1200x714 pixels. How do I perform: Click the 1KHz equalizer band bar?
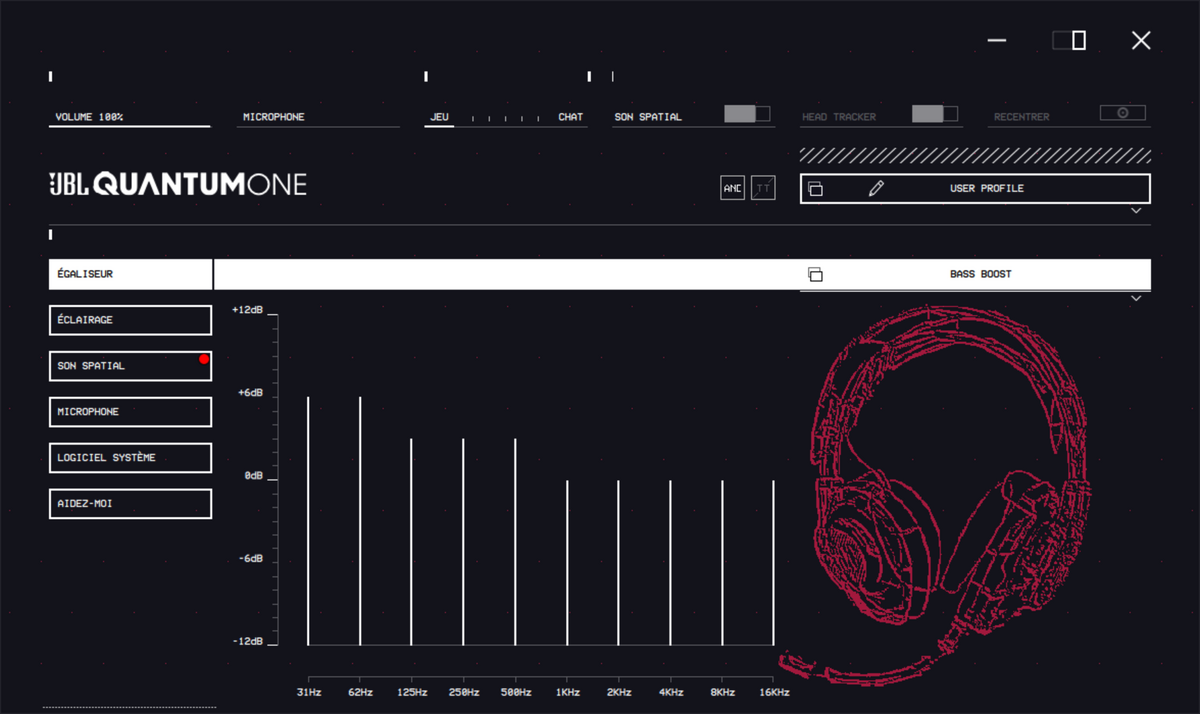pos(567,563)
